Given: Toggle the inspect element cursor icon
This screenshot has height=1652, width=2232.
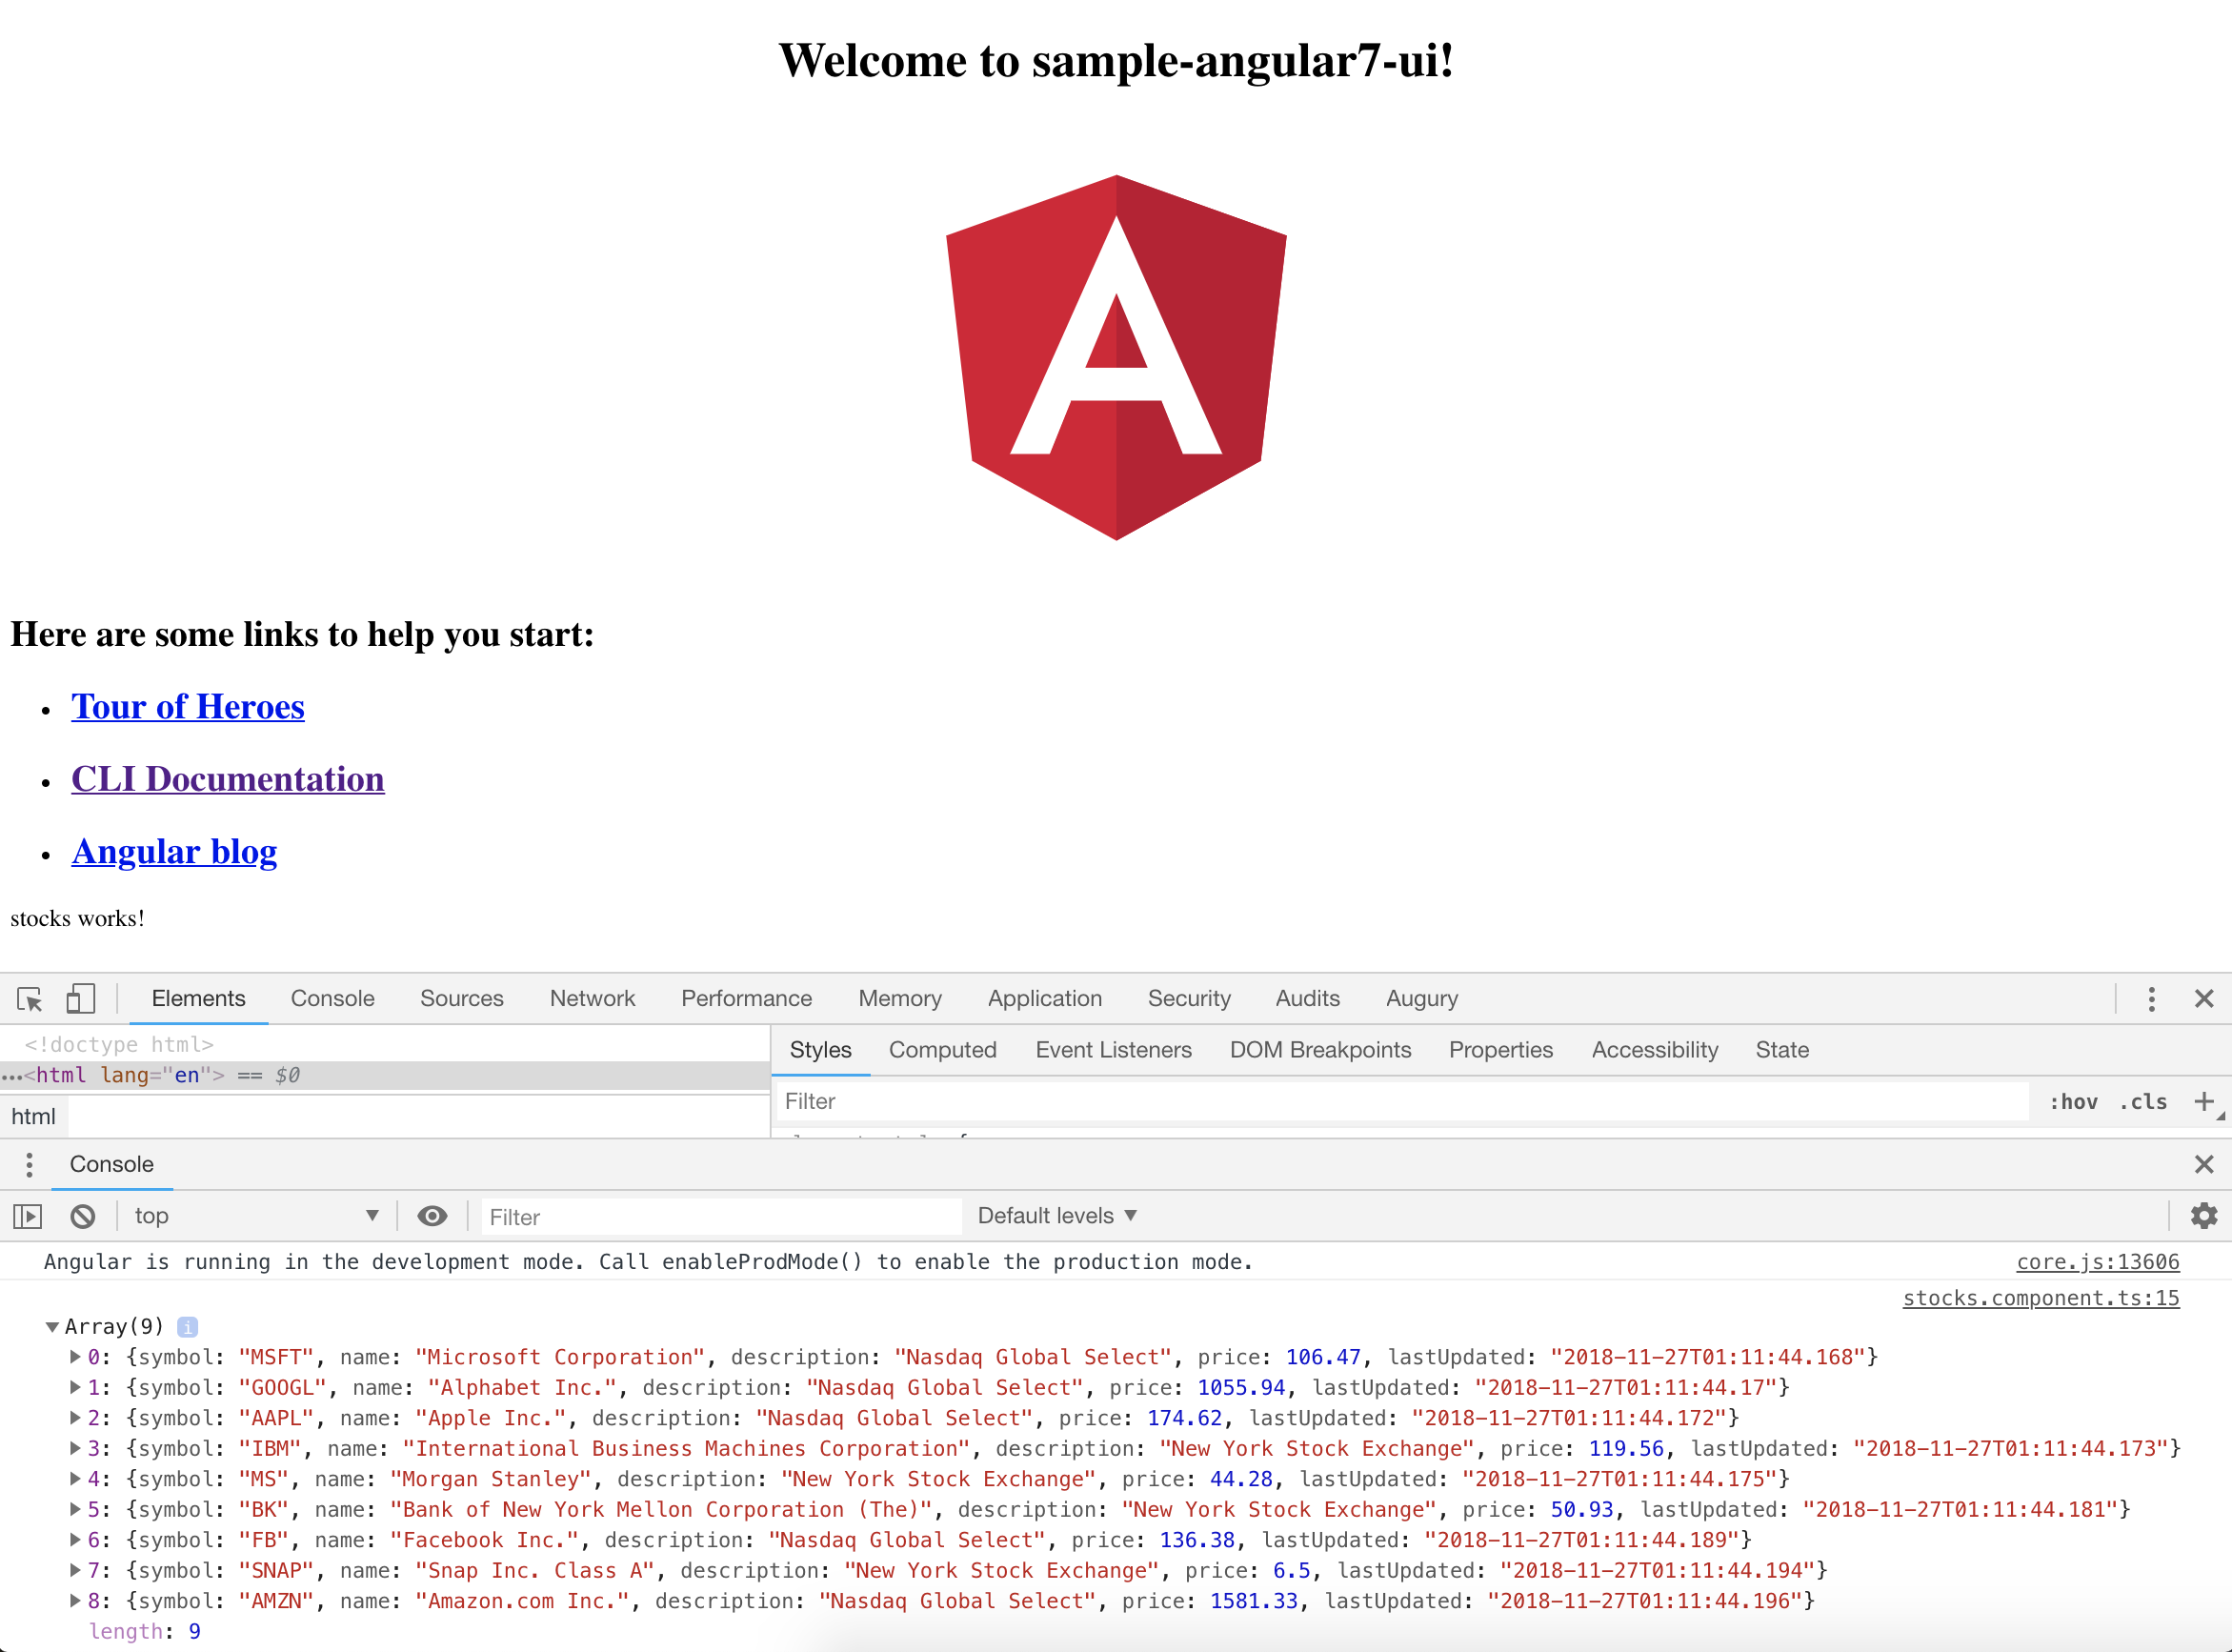Looking at the screenshot, I should tap(30, 997).
